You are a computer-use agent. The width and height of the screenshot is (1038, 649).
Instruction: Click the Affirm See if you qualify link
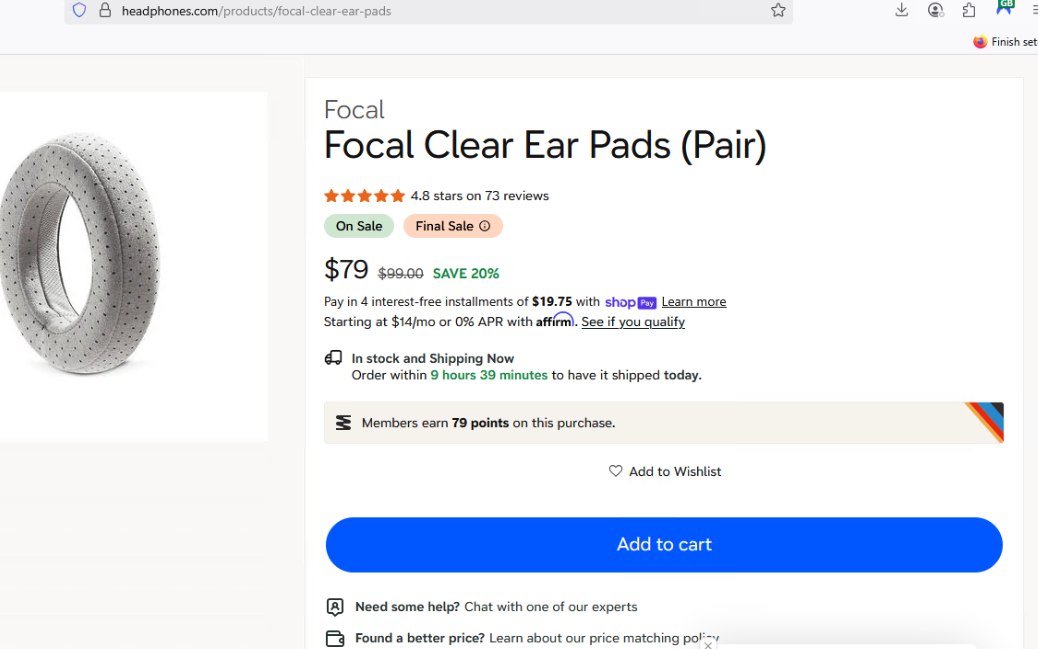[633, 322]
